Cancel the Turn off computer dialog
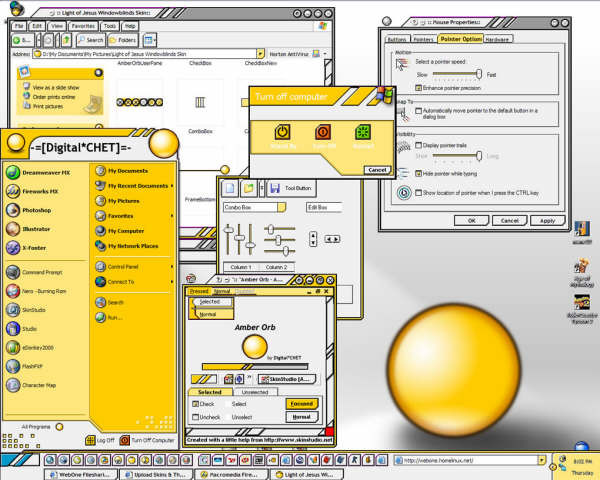This screenshot has width=600, height=480. (377, 170)
